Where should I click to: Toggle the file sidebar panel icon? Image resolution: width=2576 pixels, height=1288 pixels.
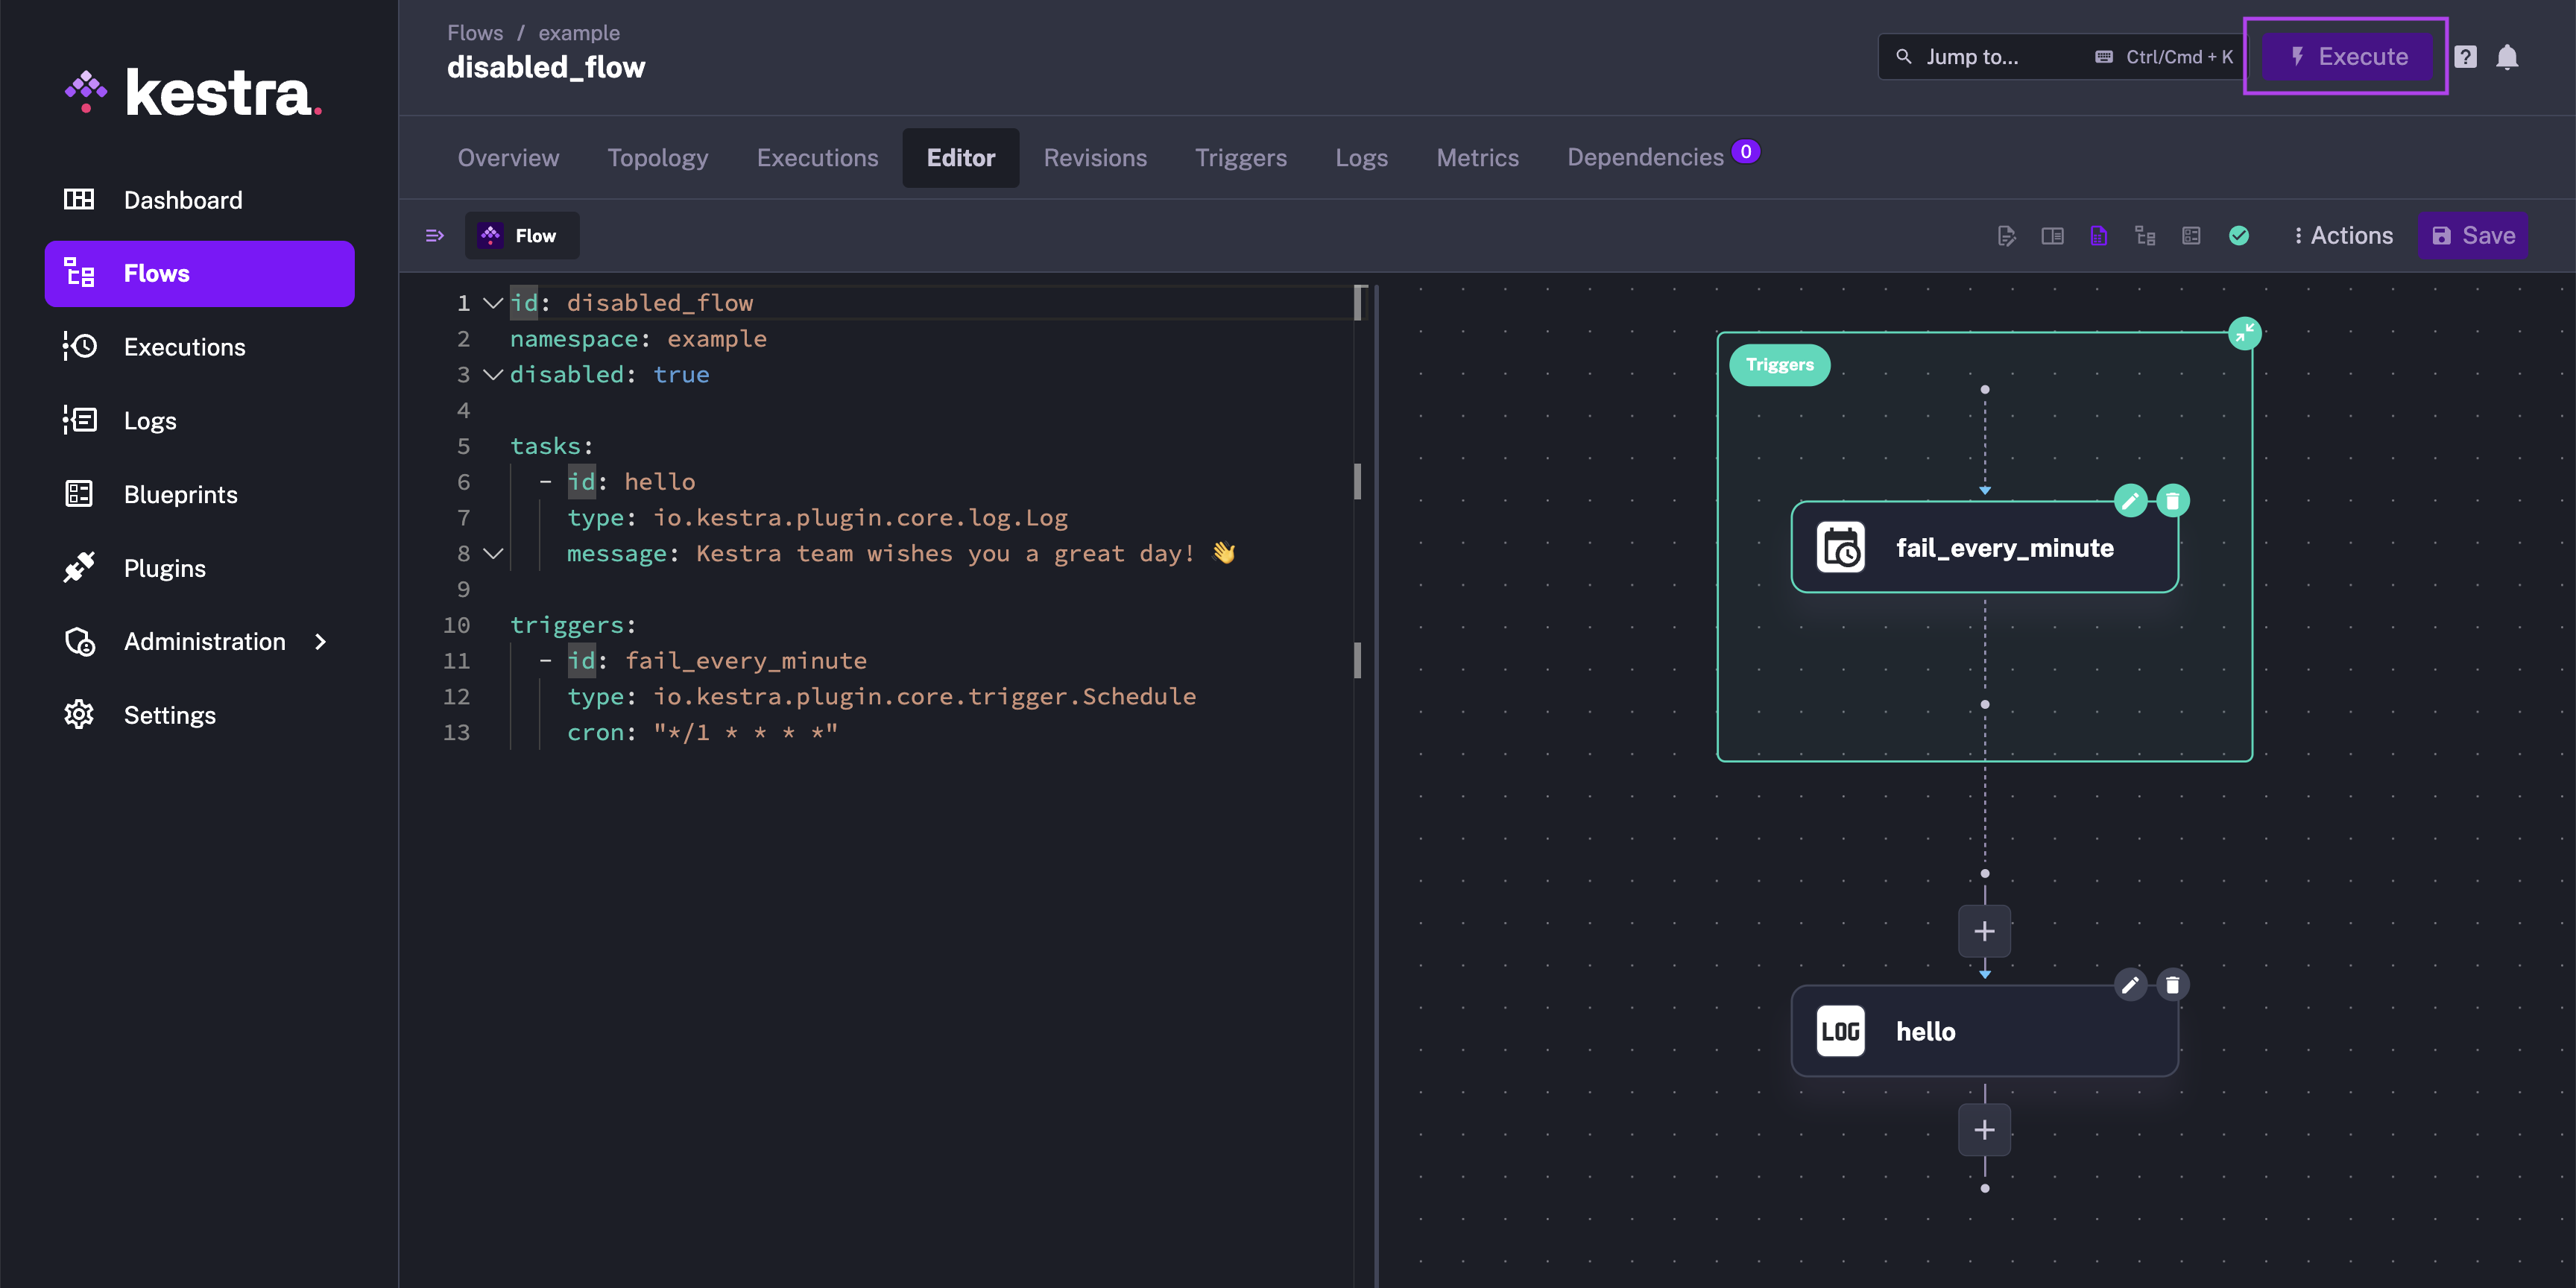point(434,236)
